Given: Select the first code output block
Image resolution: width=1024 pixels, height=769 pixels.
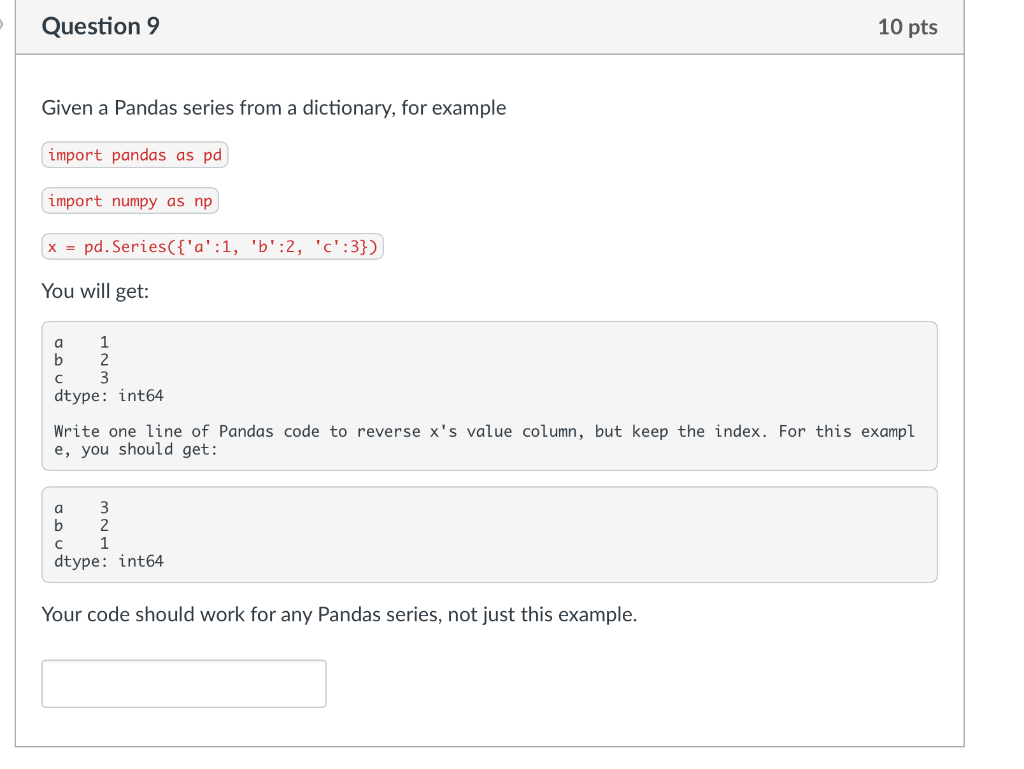Looking at the screenshot, I should pos(489,394).
